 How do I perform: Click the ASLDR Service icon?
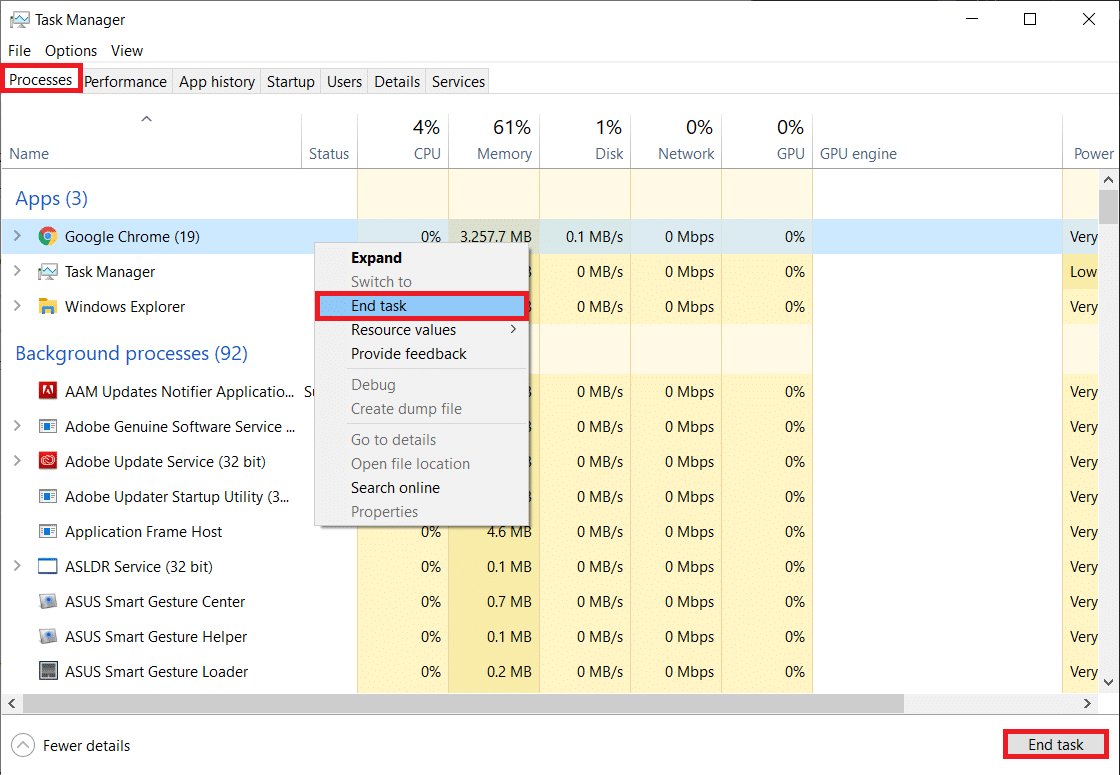coord(47,567)
